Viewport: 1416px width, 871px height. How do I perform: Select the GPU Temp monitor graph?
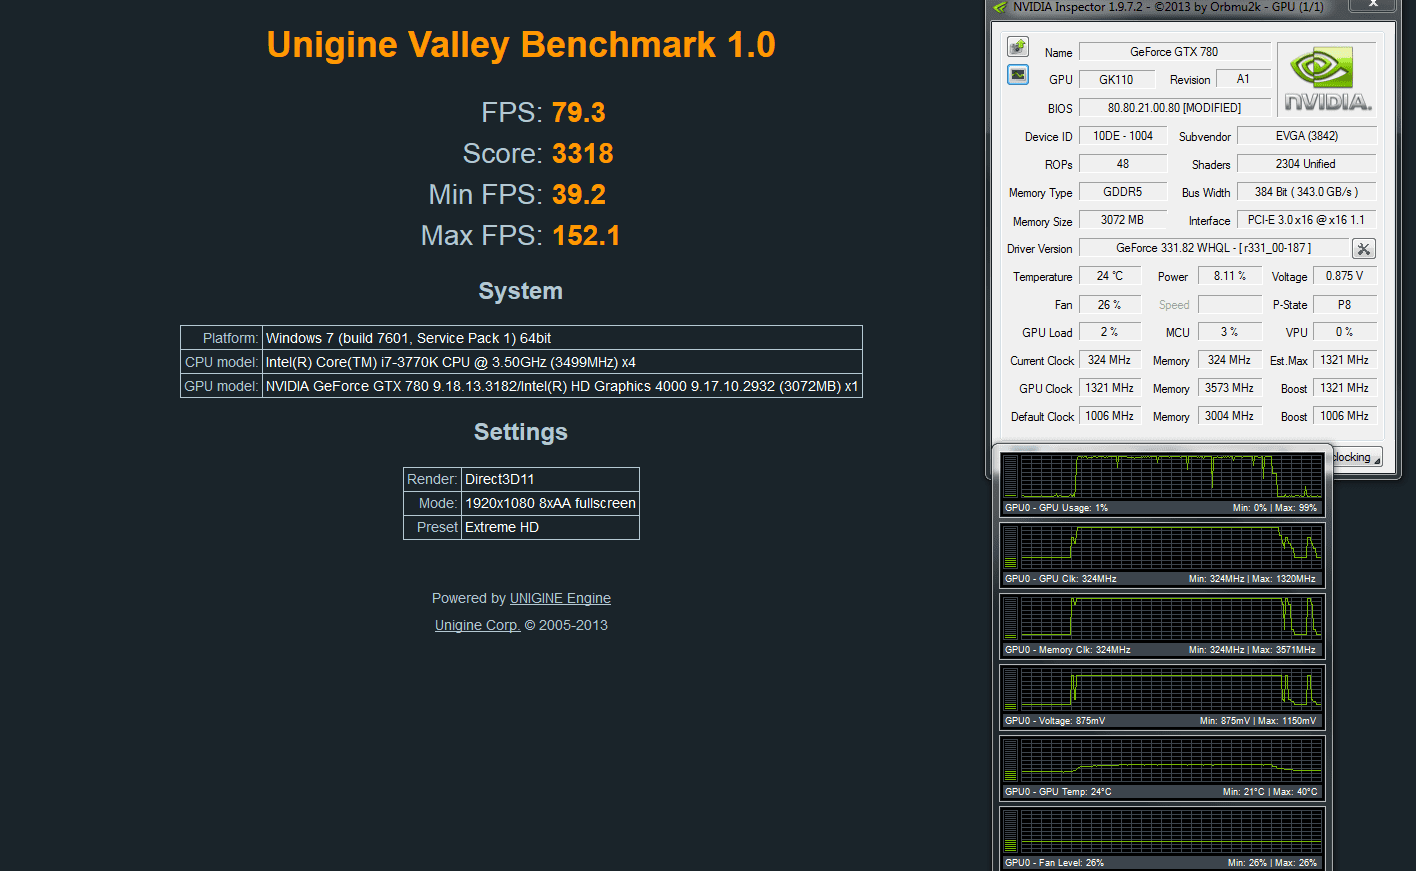tap(1162, 767)
